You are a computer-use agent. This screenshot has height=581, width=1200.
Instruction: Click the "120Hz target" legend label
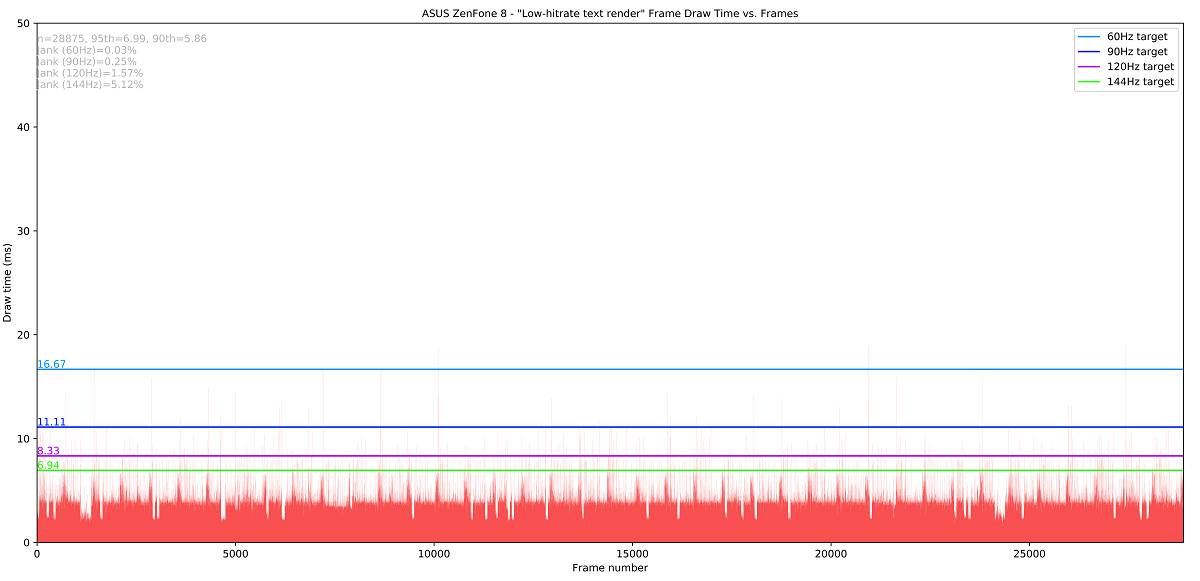tap(1140, 66)
